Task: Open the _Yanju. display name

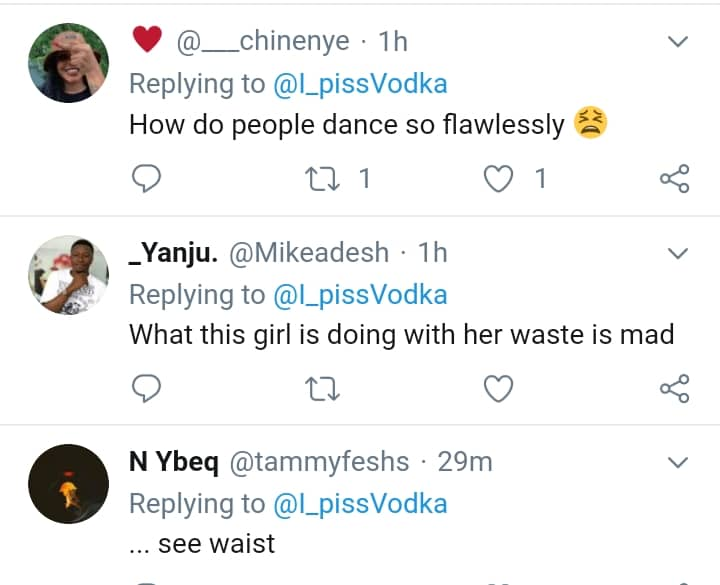Action: tap(174, 252)
